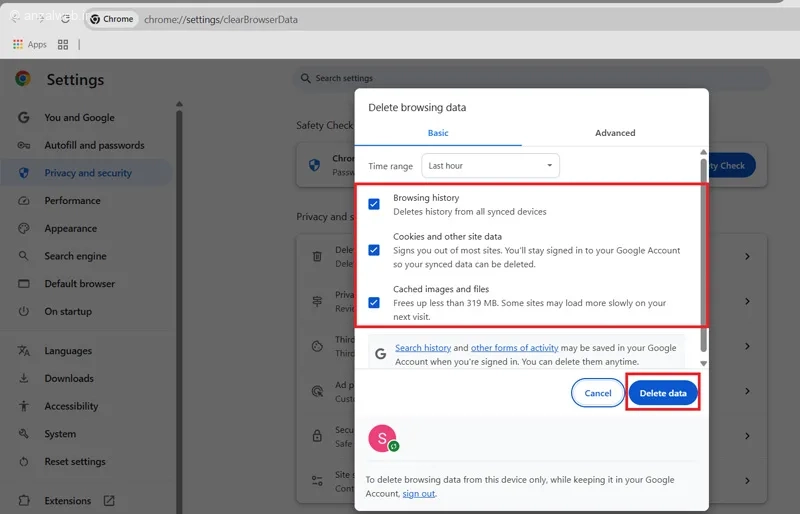800x514 pixels.
Task: Click the Accessibility figure icon
Action: (23, 406)
